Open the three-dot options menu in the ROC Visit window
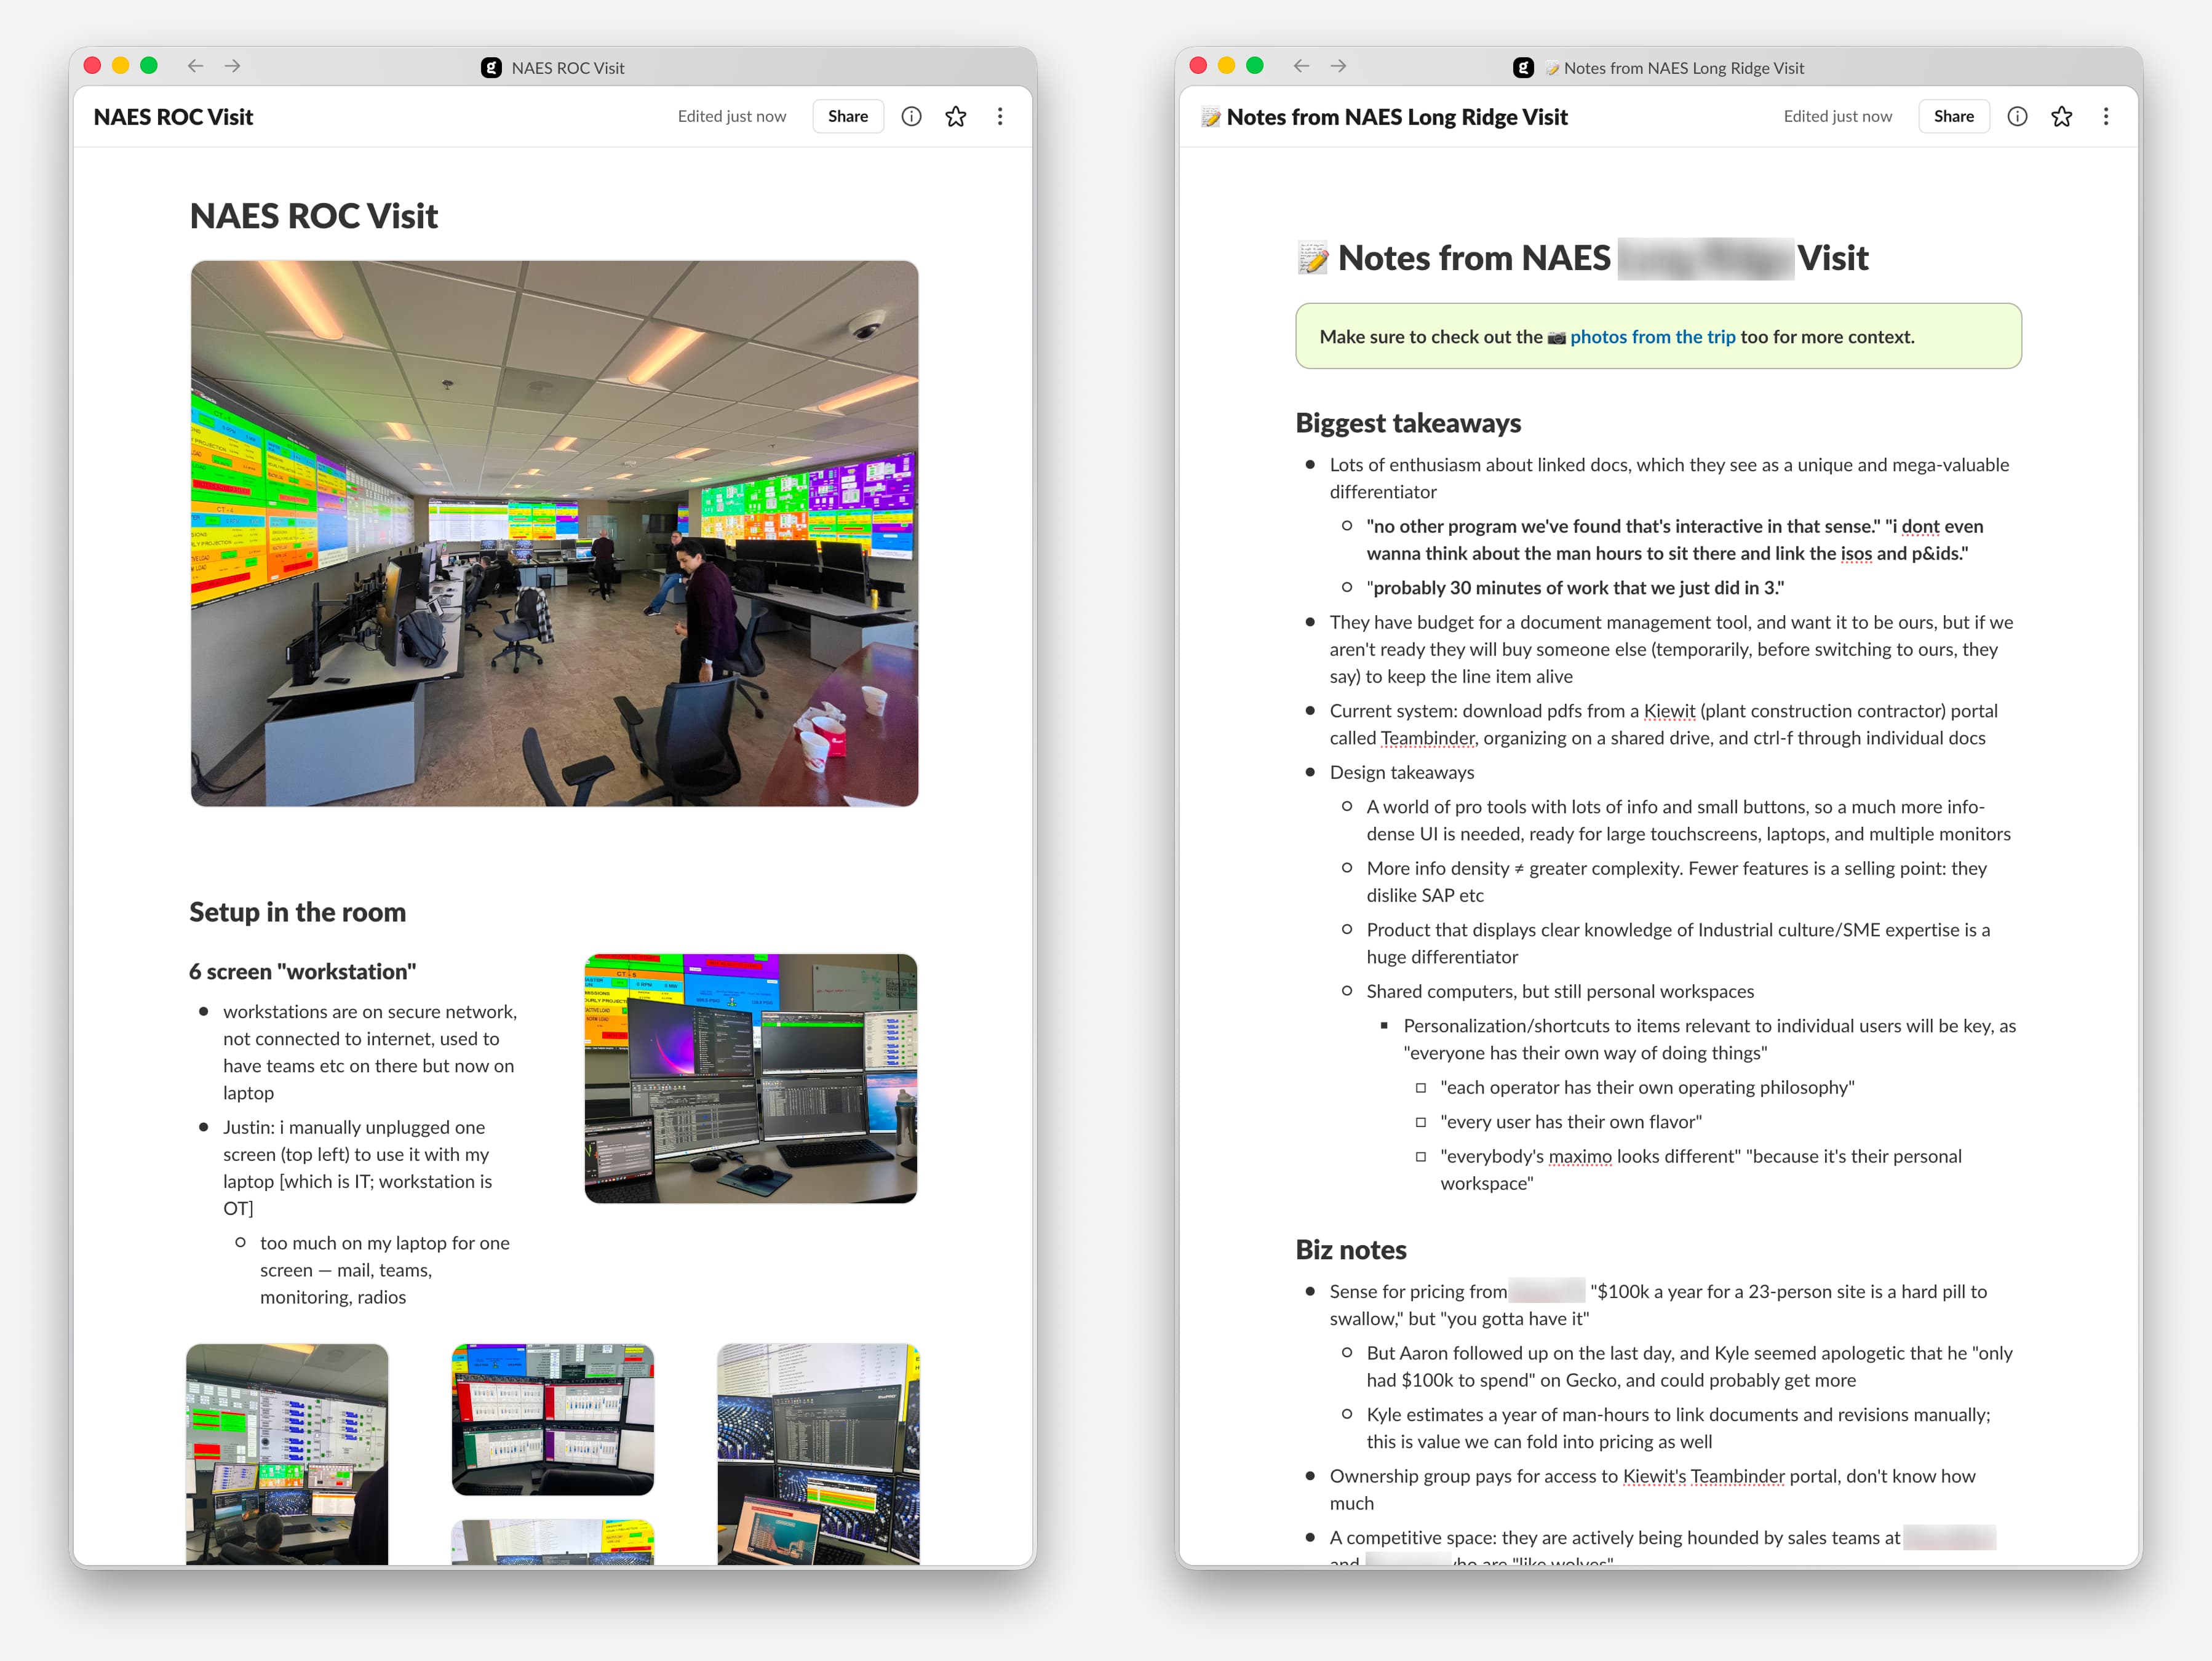The height and width of the screenshot is (1661, 2212). pyautogui.click(x=1000, y=116)
